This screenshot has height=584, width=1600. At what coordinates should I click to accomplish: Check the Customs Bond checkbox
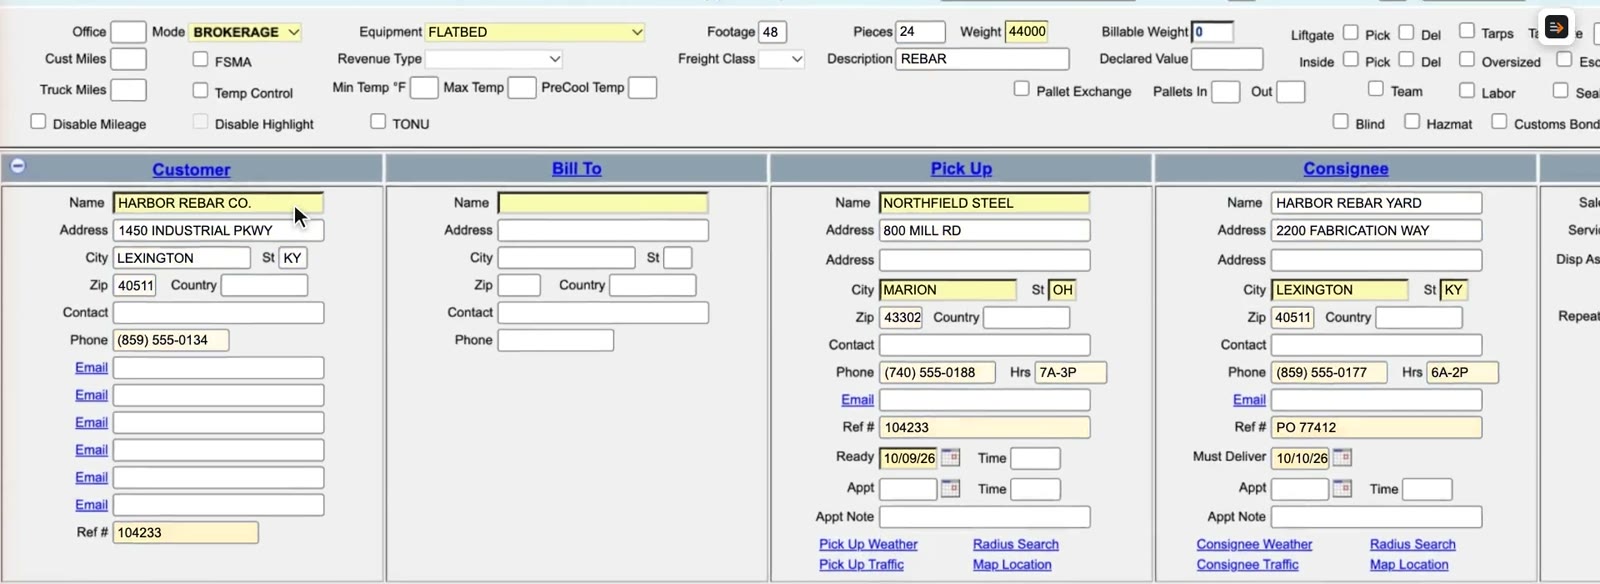(1499, 122)
